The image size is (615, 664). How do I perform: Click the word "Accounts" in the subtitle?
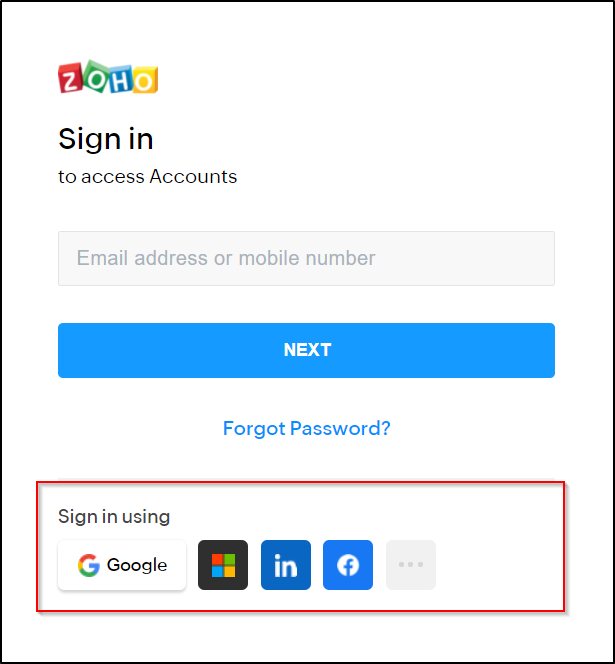193,177
